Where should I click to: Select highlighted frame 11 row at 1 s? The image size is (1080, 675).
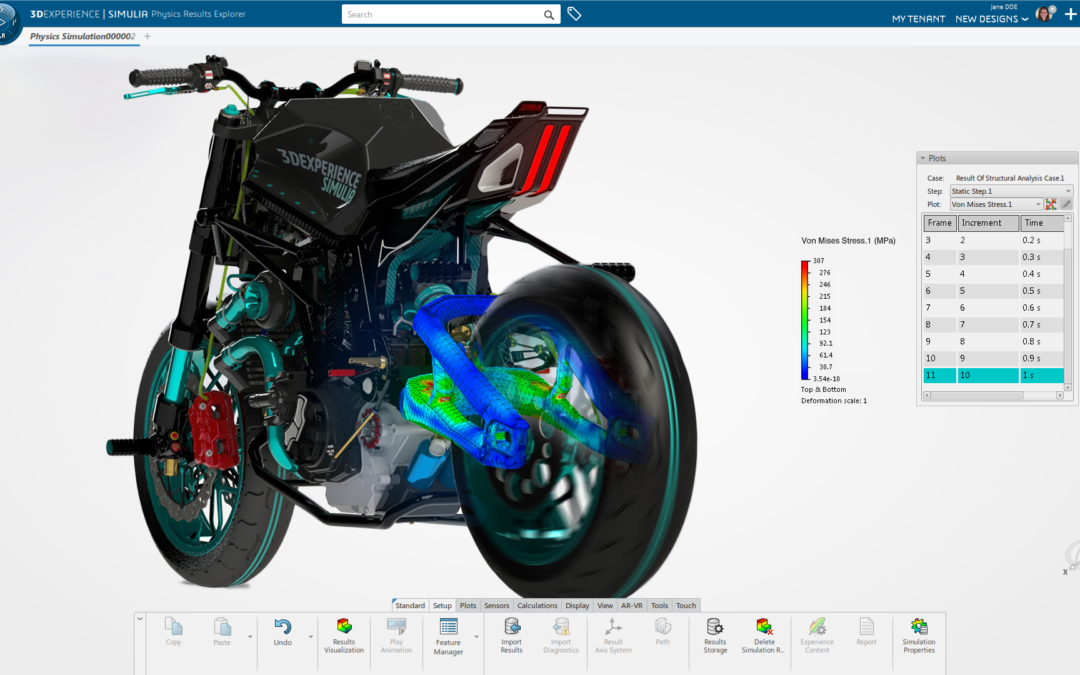pyautogui.click(x=993, y=375)
